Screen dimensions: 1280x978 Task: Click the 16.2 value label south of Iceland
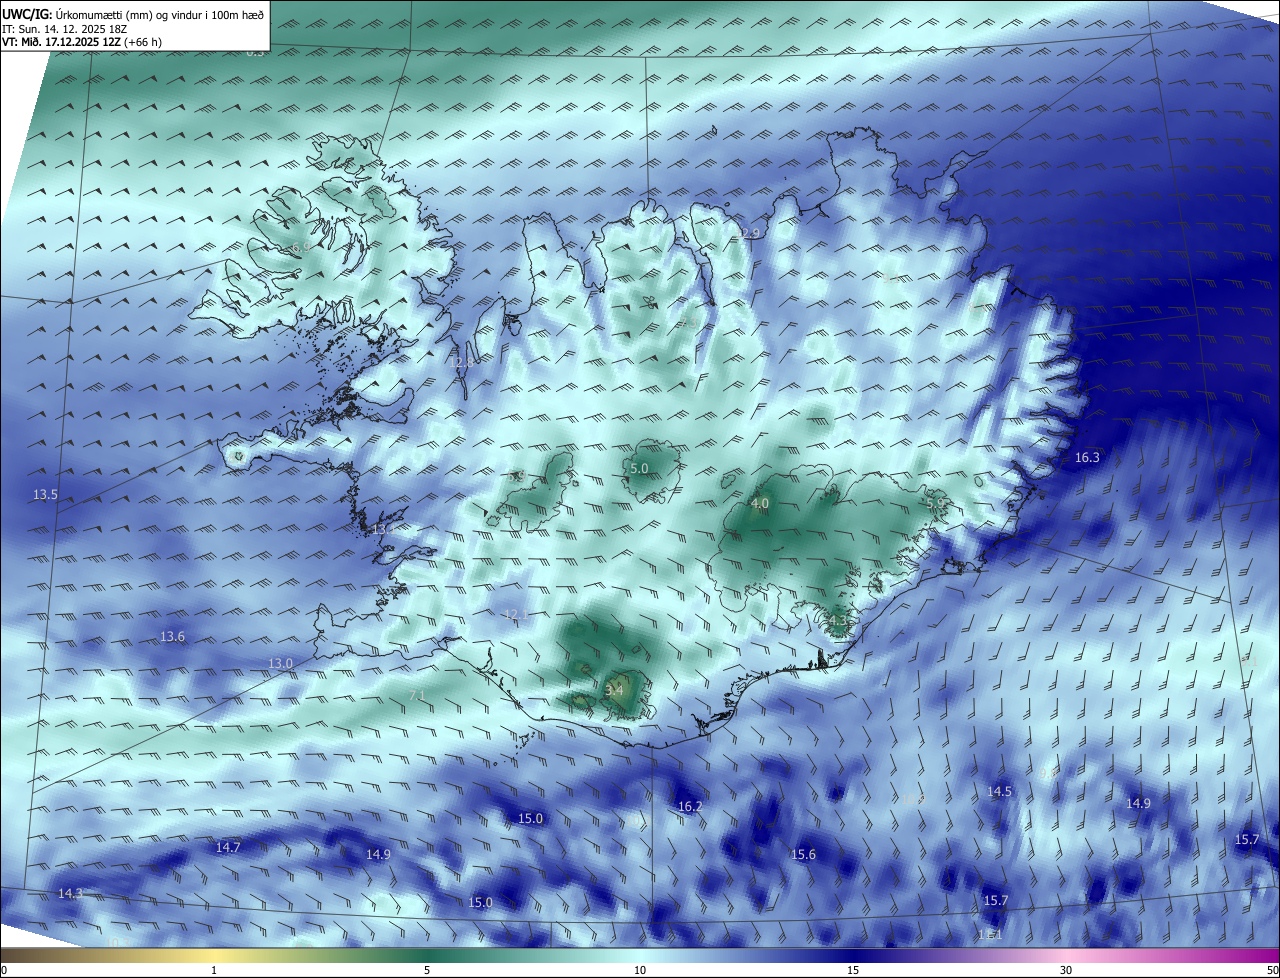690,806
